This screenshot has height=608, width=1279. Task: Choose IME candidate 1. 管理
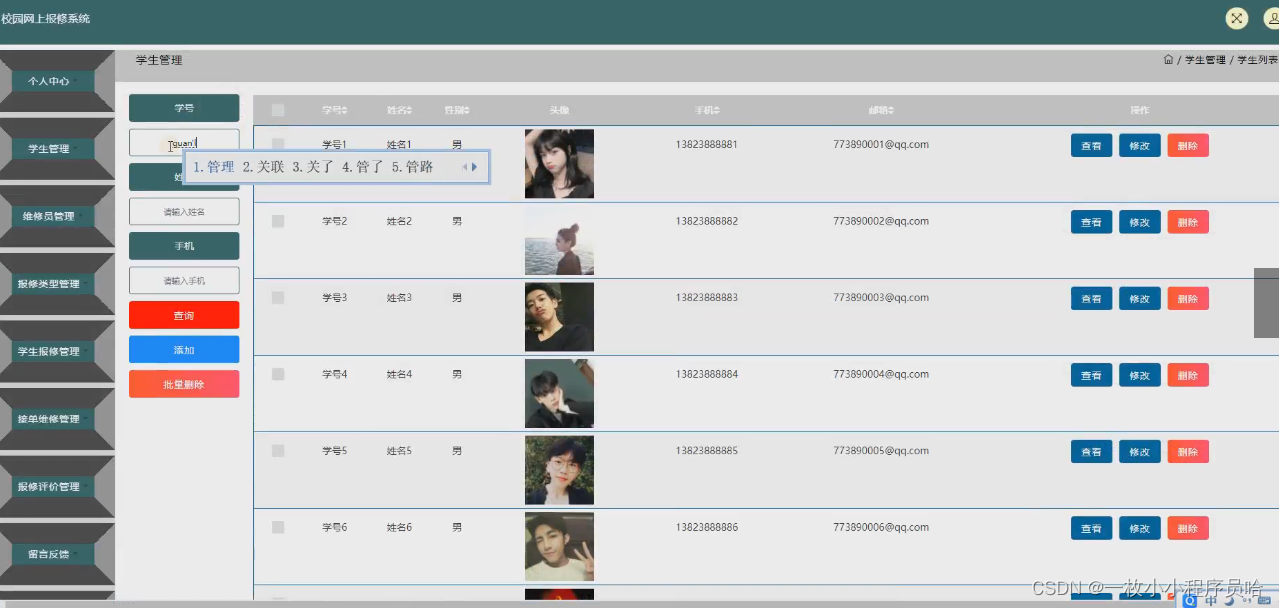pyautogui.click(x=214, y=167)
